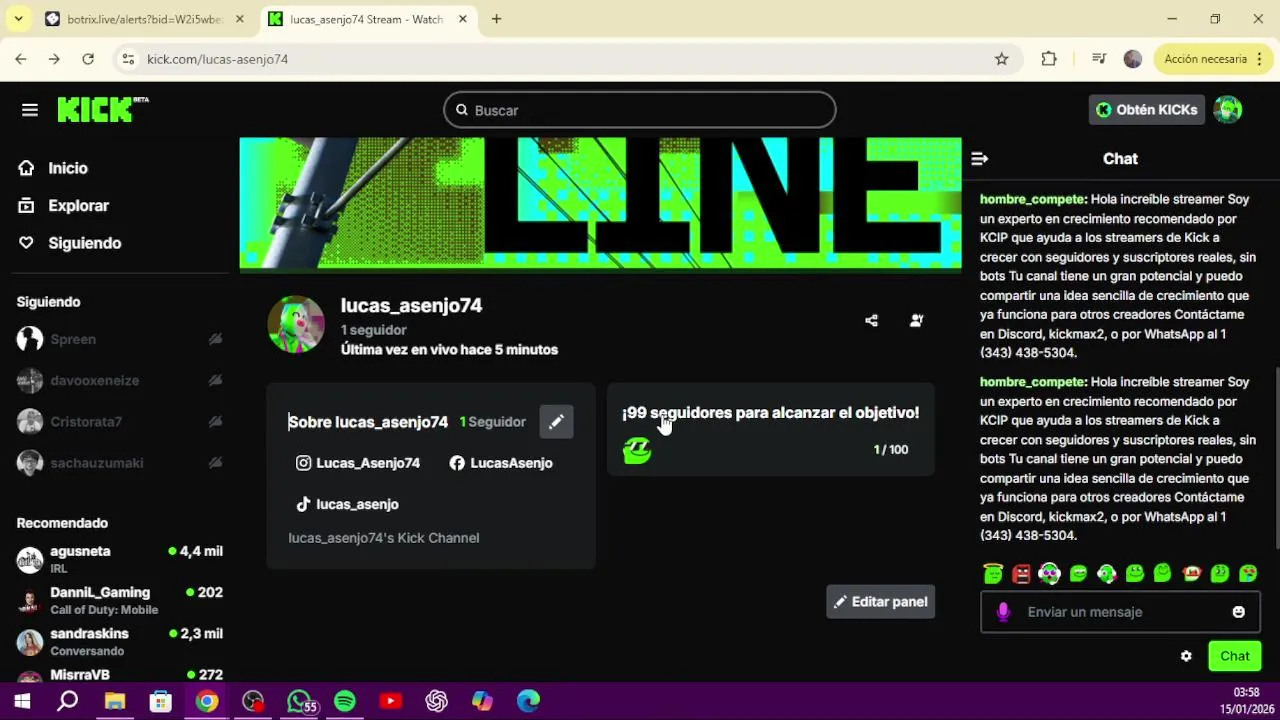Open Chrome extensions puzzle icon

pos(1049,59)
